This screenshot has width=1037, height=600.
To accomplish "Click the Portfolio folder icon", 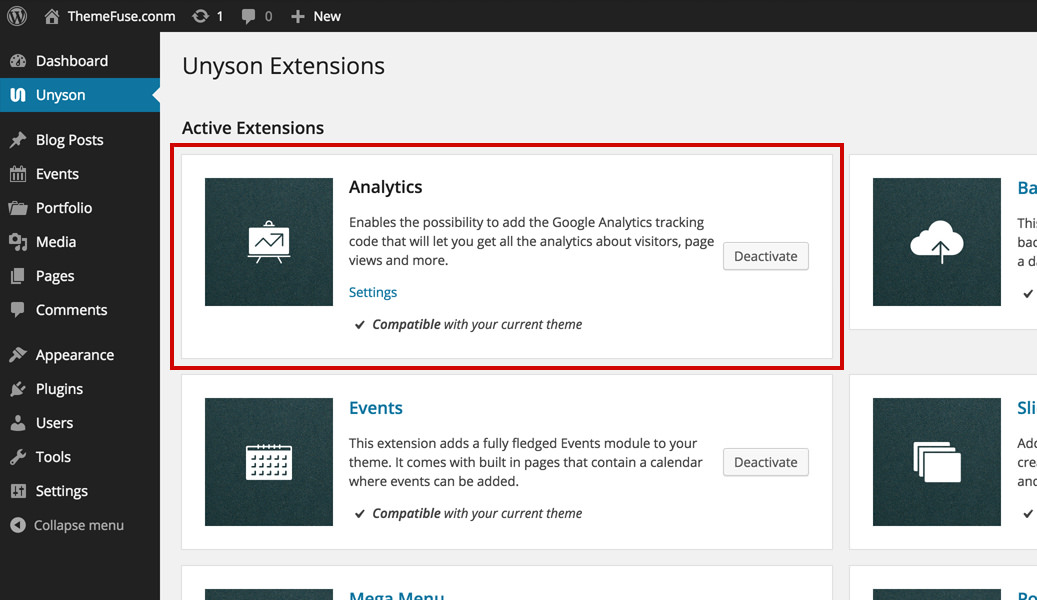I will (x=18, y=208).
